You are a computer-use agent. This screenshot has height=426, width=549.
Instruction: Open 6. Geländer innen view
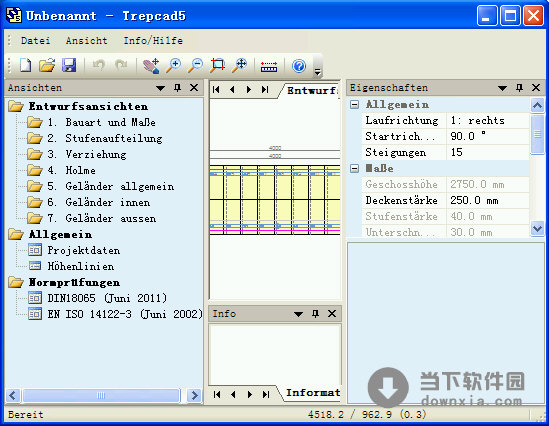pyautogui.click(x=99, y=202)
